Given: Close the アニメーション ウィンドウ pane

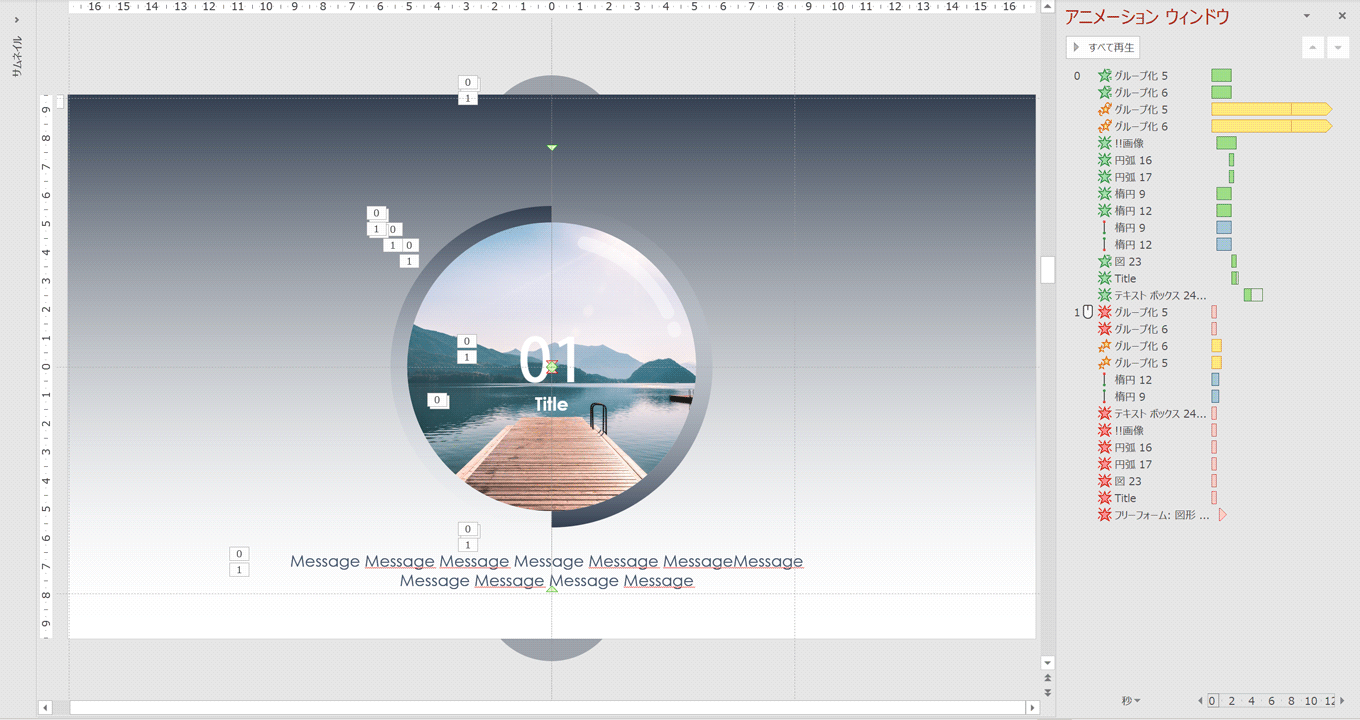Looking at the screenshot, I should click(x=1342, y=16).
